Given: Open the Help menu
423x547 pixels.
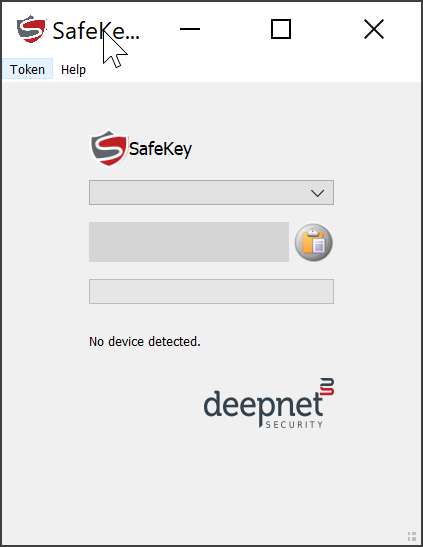Looking at the screenshot, I should point(73,69).
